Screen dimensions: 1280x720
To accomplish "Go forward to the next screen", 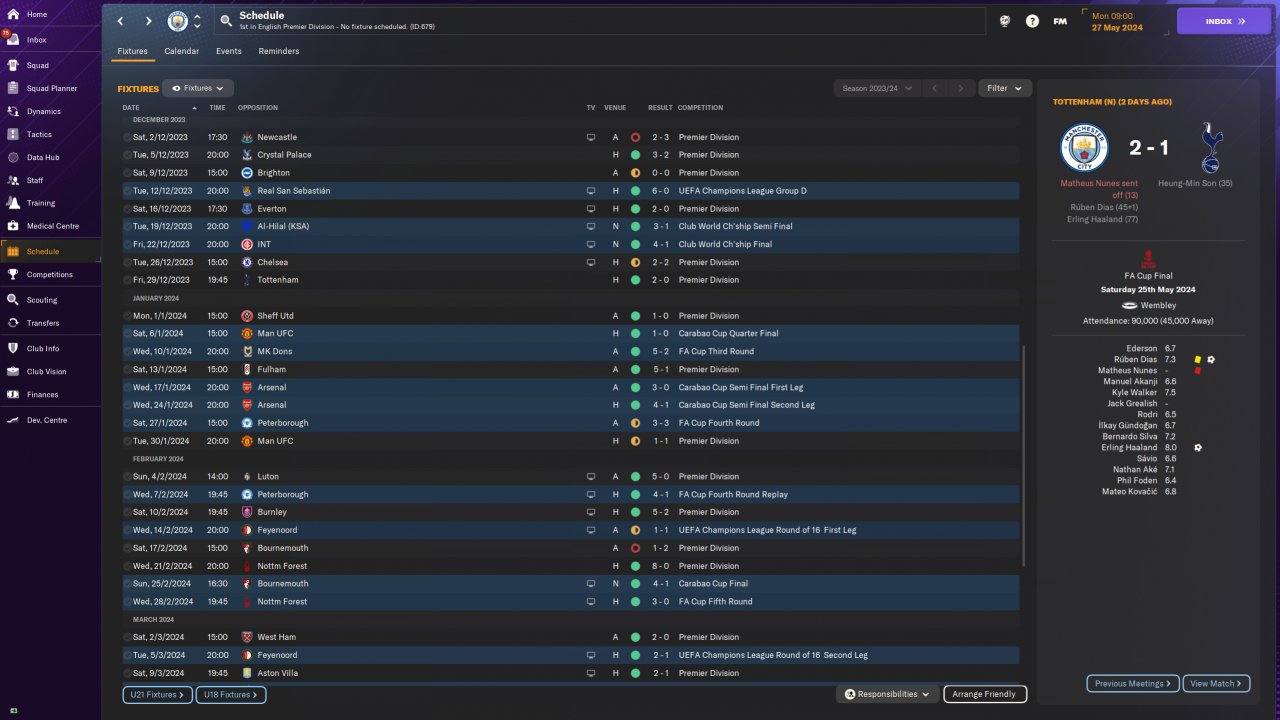I will pyautogui.click(x=149, y=21).
